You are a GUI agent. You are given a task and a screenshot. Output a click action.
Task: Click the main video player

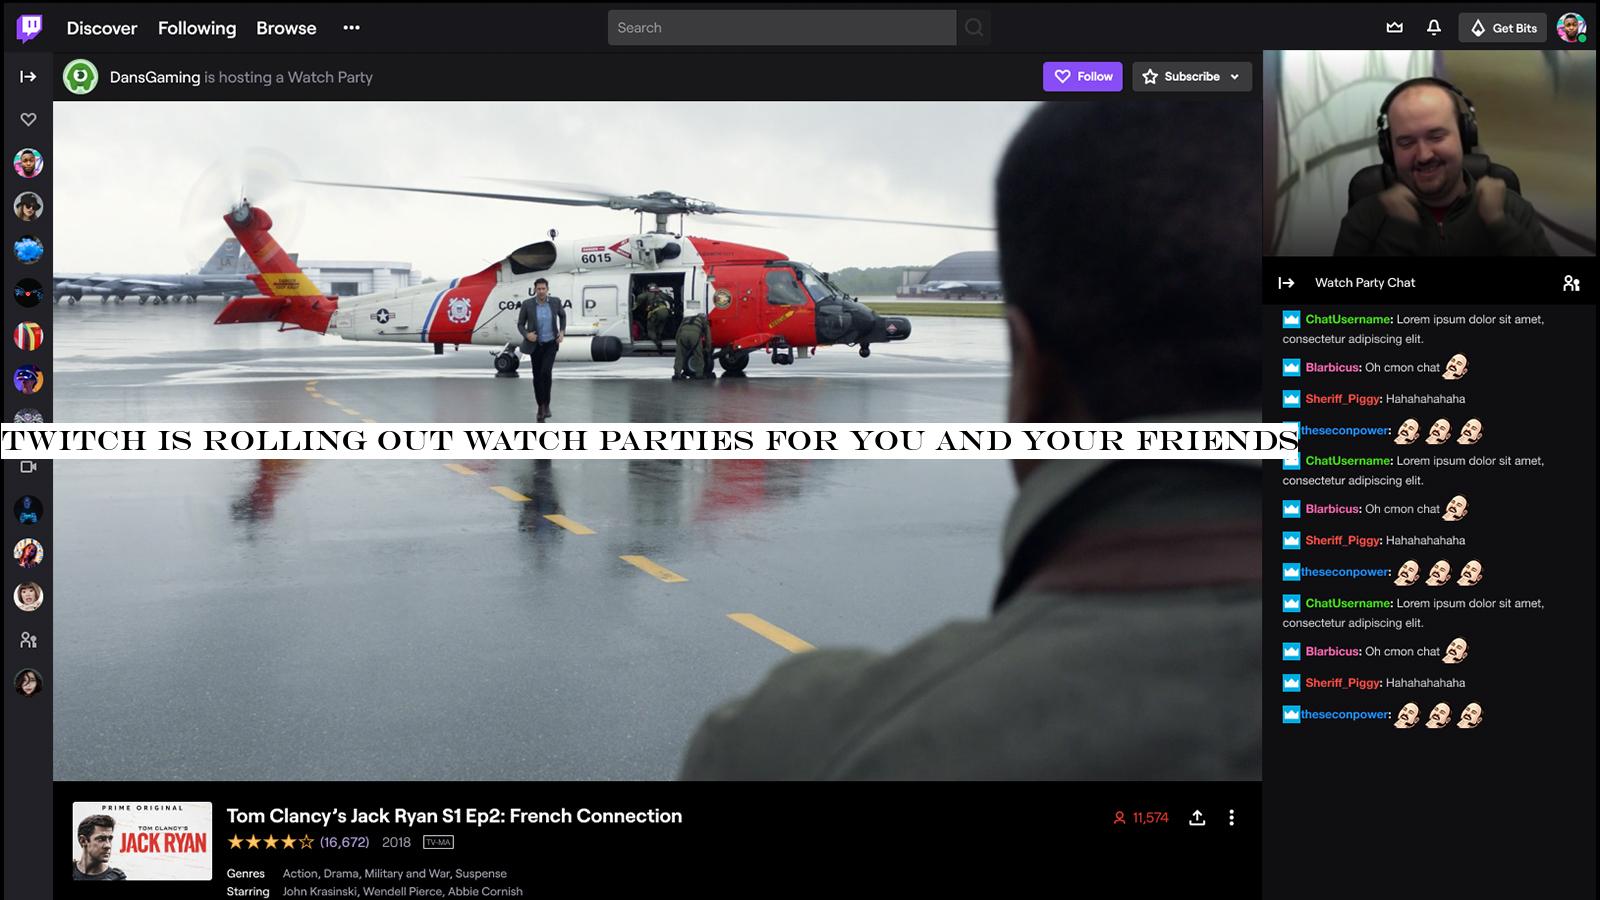tap(657, 441)
